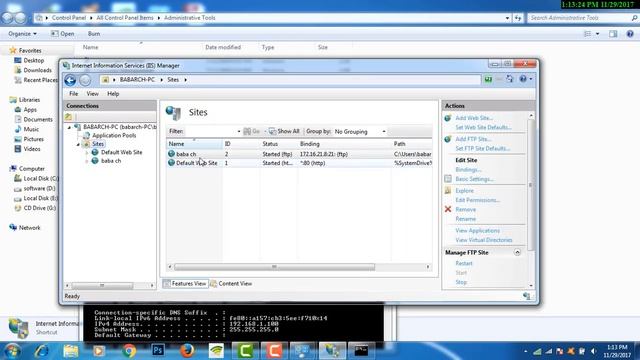This screenshot has width=640, height=360.
Task: Click the IIS Manager forward navigation arrow
Action: coord(85,80)
